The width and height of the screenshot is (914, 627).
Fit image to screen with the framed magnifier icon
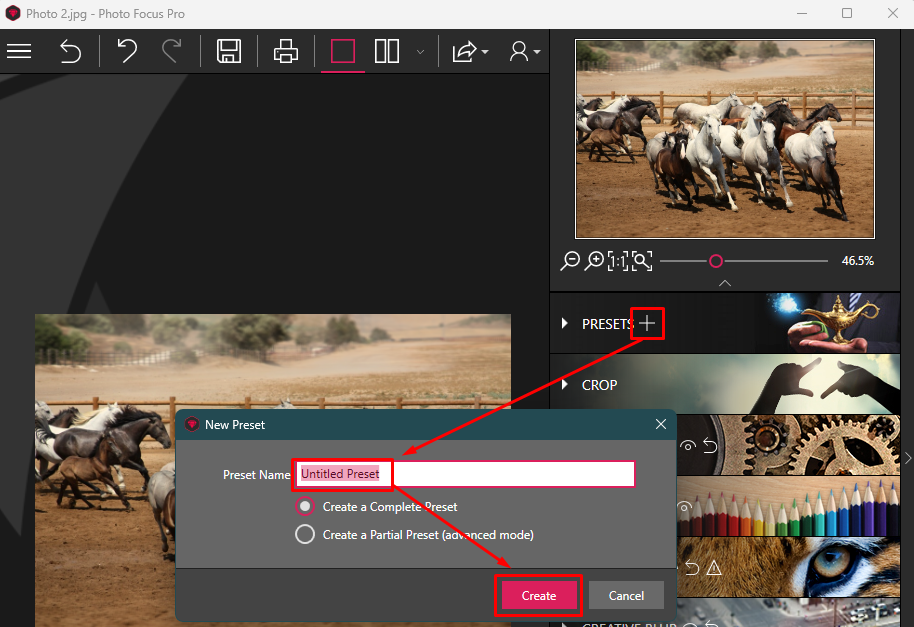tap(642, 260)
